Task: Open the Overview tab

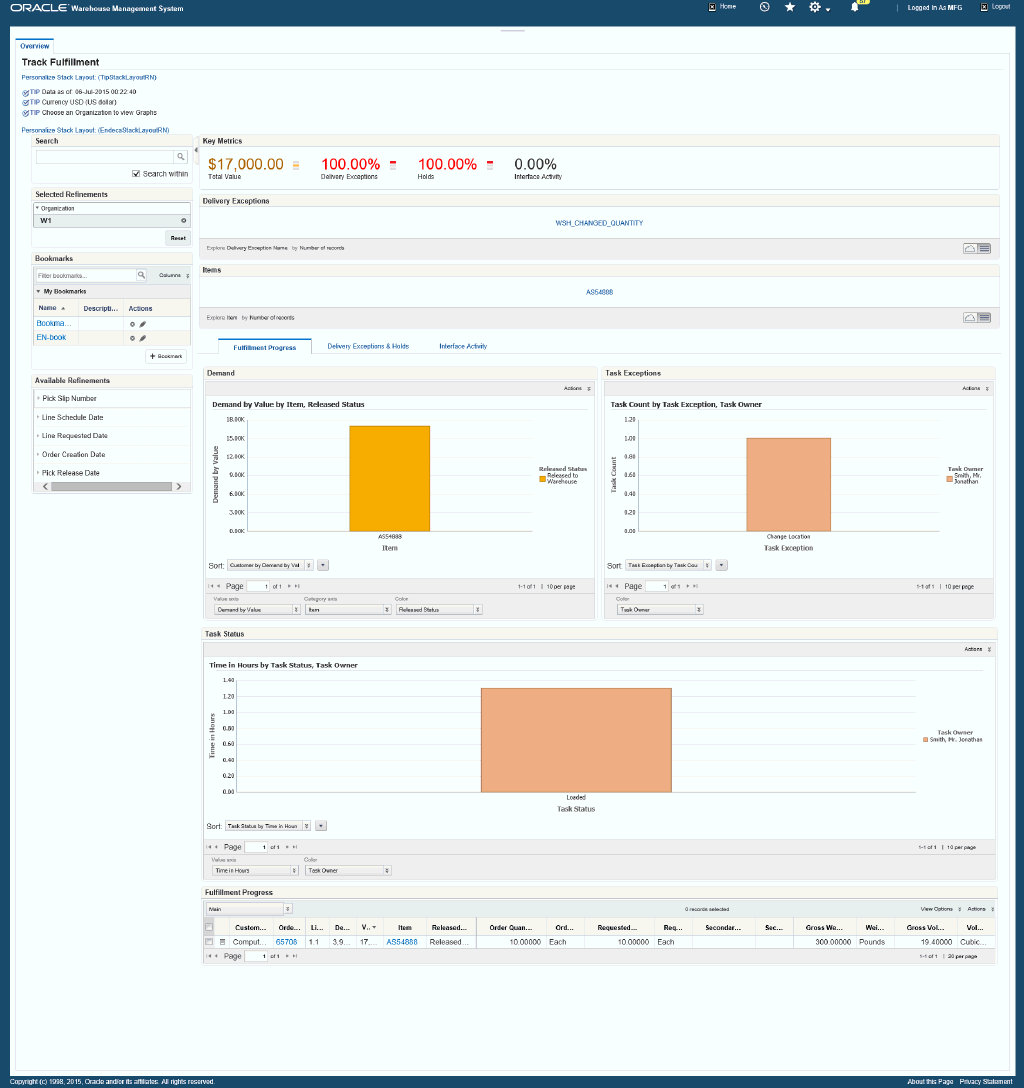Action: [x=35, y=46]
